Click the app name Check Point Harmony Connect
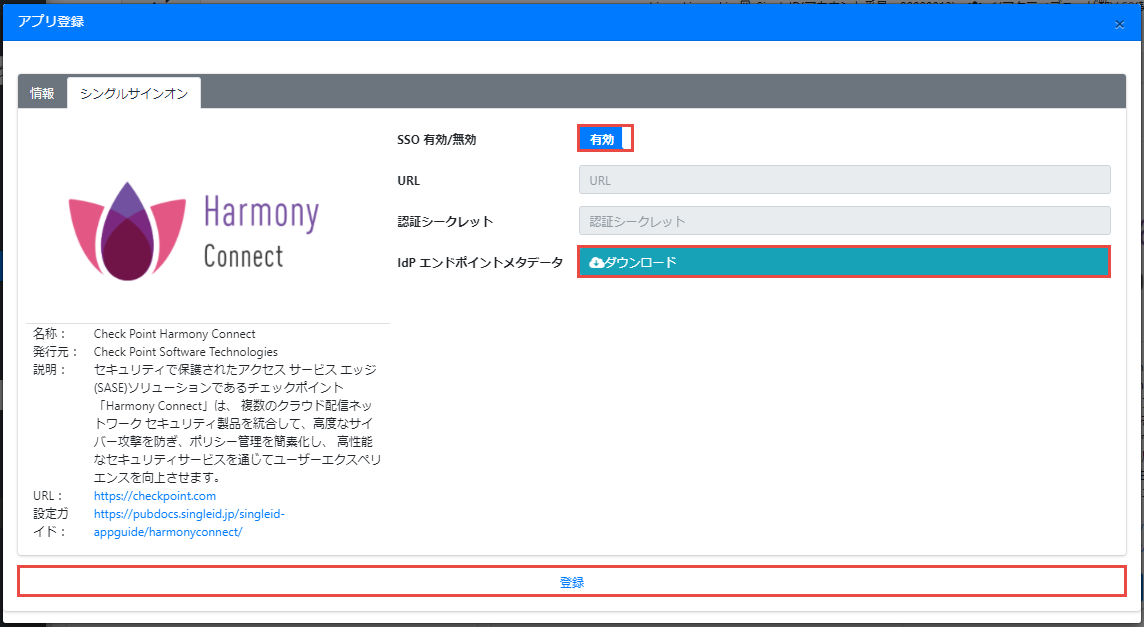Image resolution: width=1144 pixels, height=627 pixels. [x=174, y=334]
